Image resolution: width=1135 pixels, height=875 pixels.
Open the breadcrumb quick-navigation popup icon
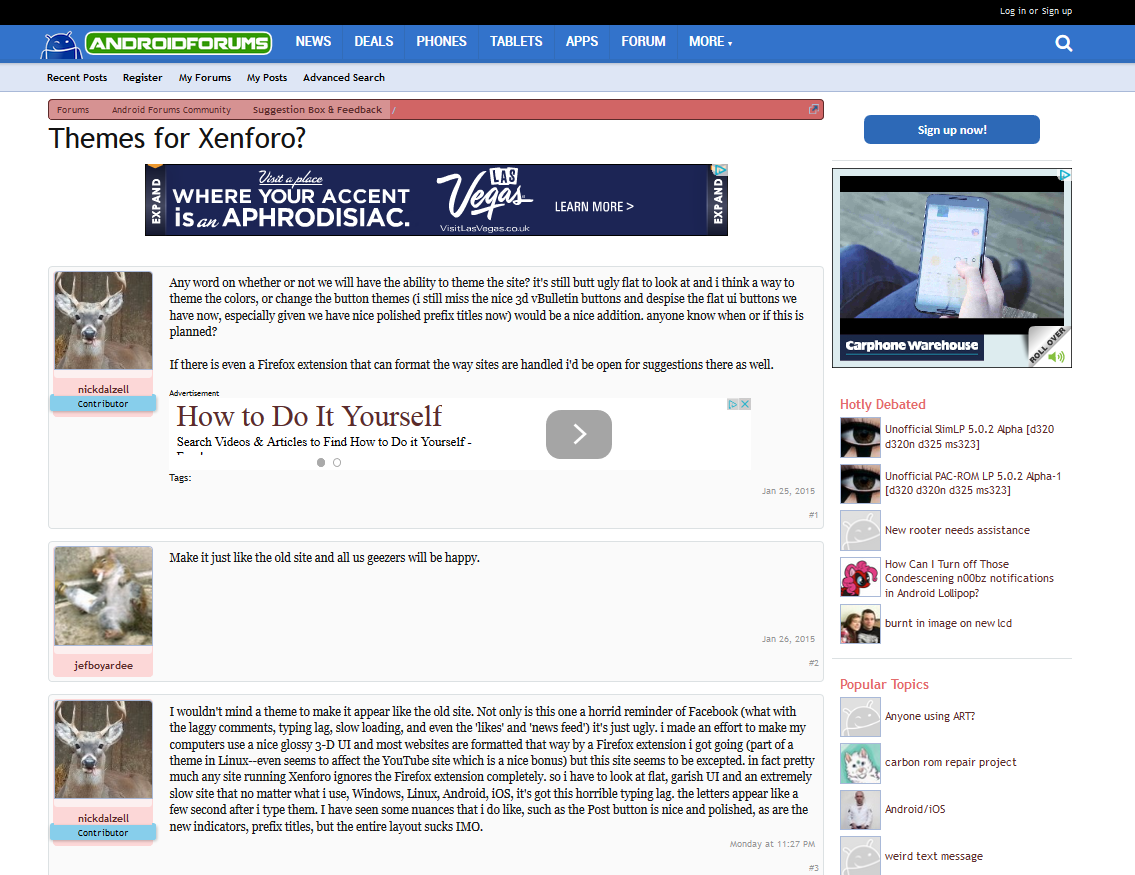click(x=814, y=110)
